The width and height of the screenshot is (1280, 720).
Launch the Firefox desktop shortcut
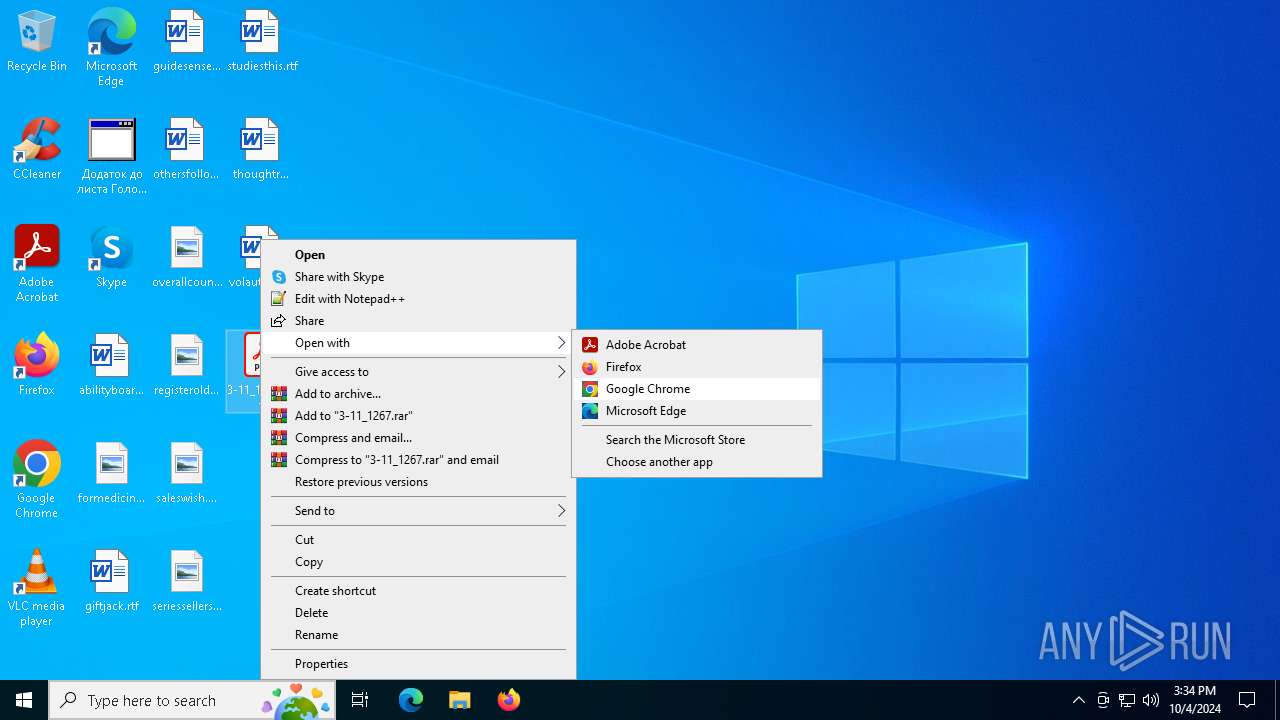[x=37, y=366]
